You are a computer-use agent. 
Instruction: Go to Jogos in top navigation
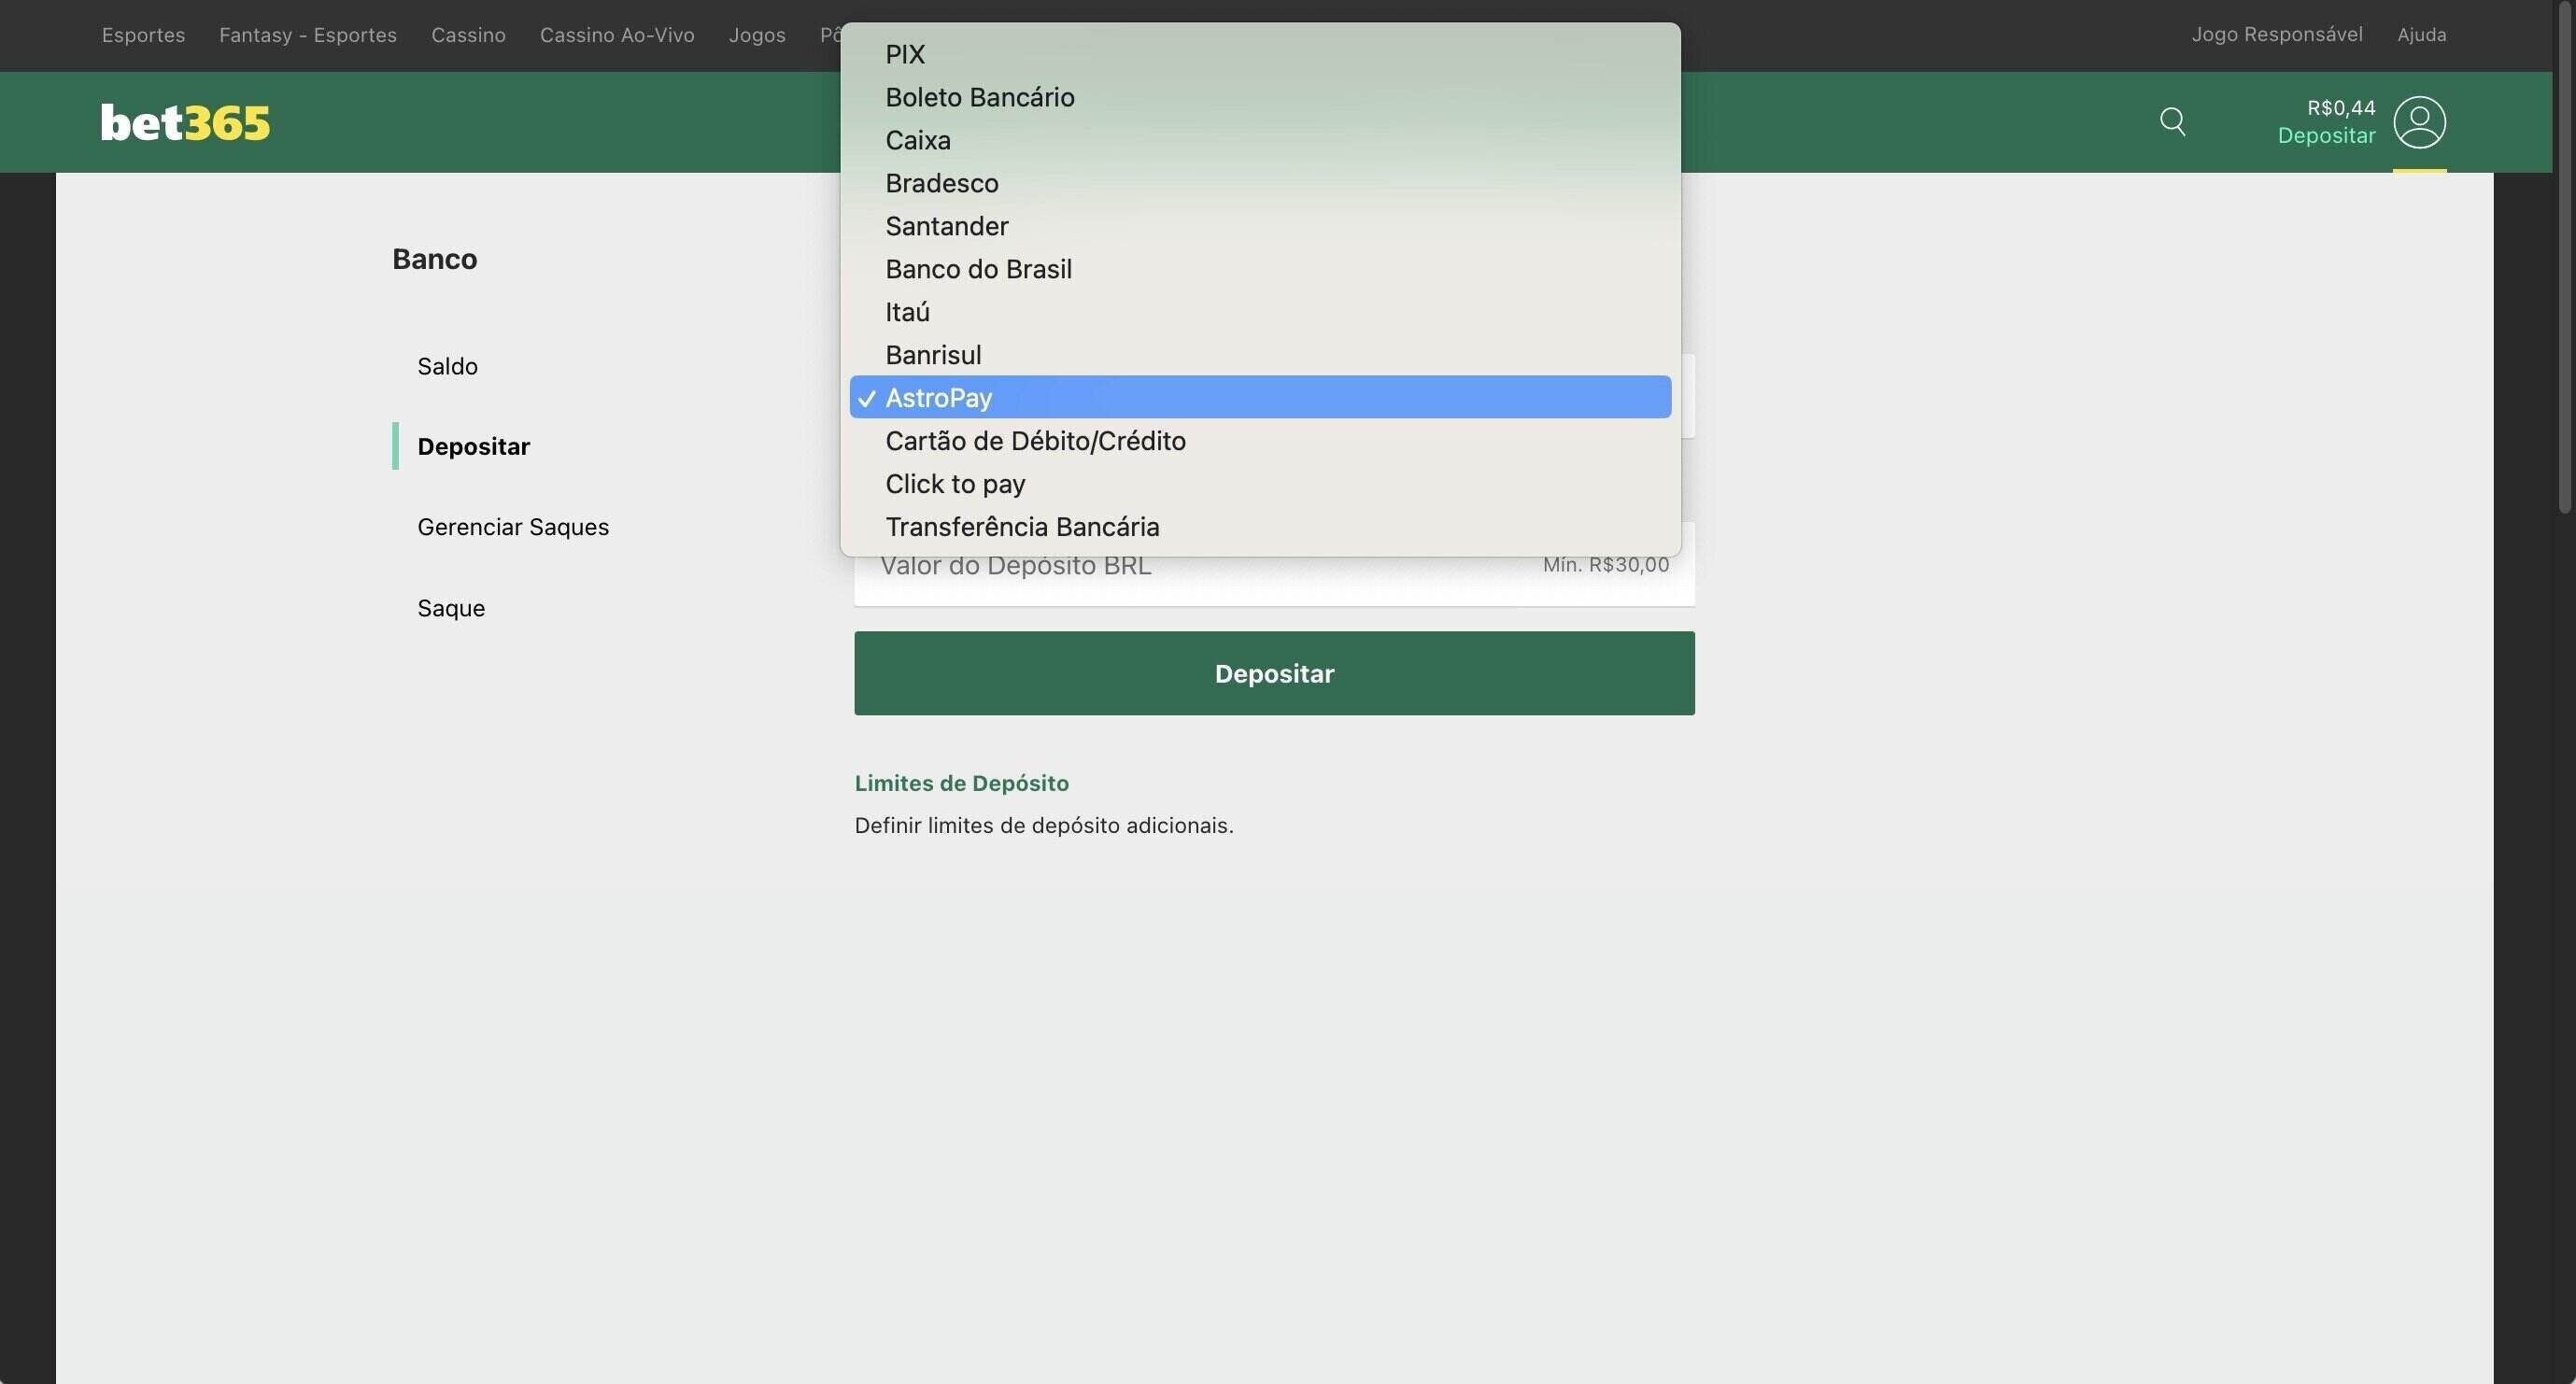(757, 35)
